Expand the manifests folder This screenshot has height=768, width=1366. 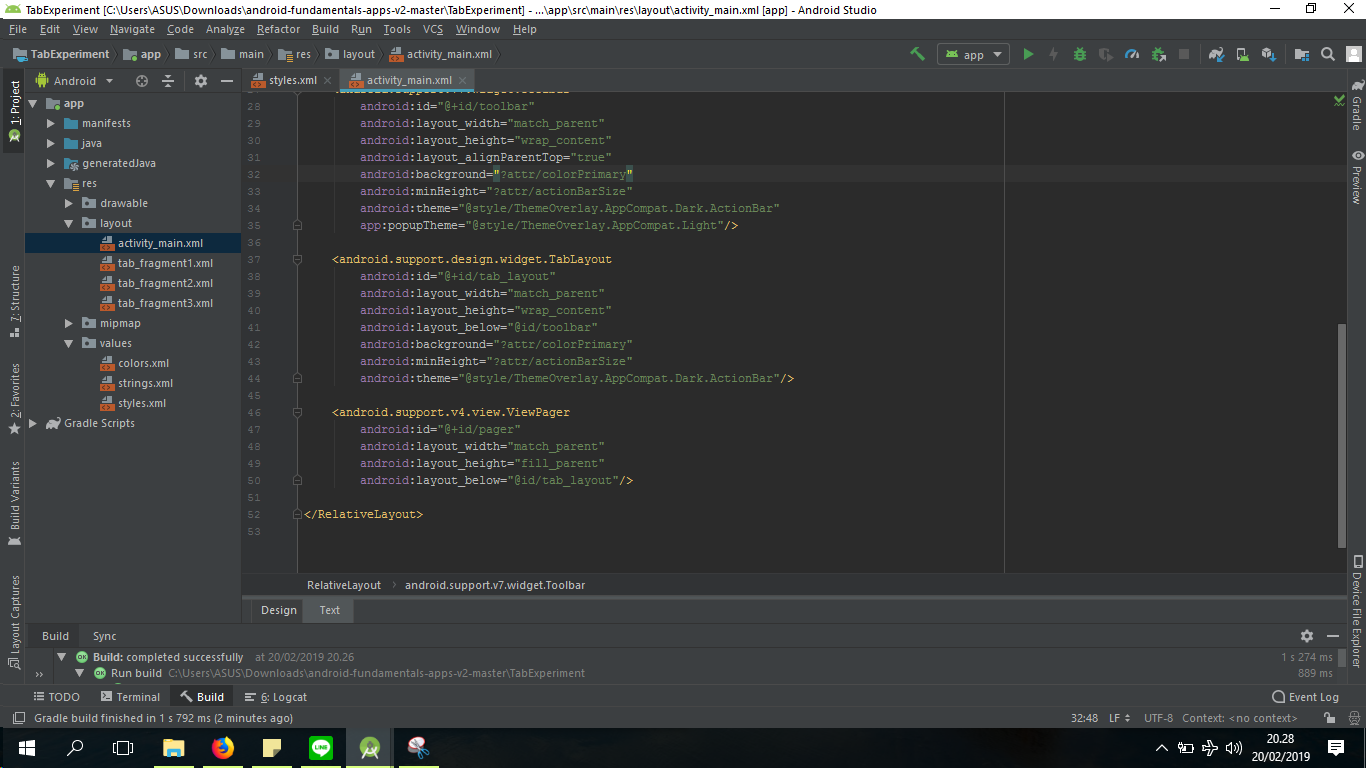(51, 122)
